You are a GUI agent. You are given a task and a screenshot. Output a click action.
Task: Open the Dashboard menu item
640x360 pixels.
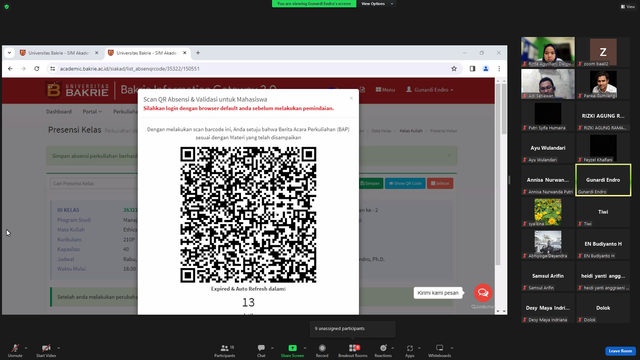pyautogui.click(x=59, y=111)
